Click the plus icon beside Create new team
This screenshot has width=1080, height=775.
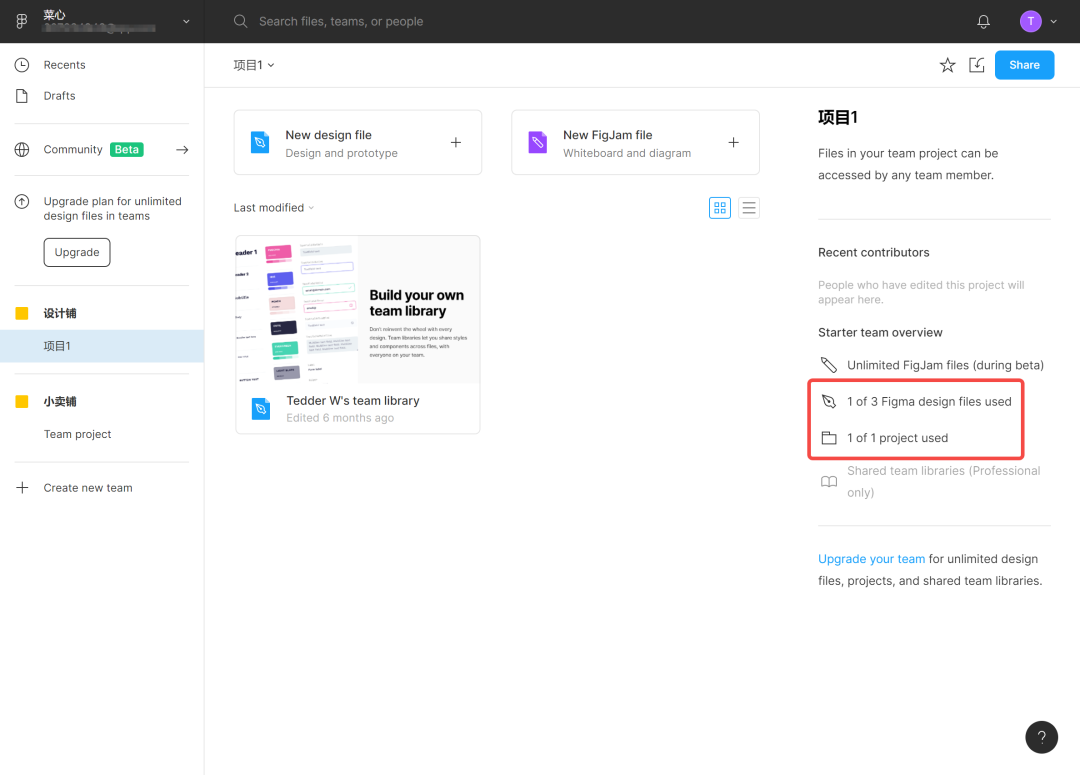click(22, 488)
